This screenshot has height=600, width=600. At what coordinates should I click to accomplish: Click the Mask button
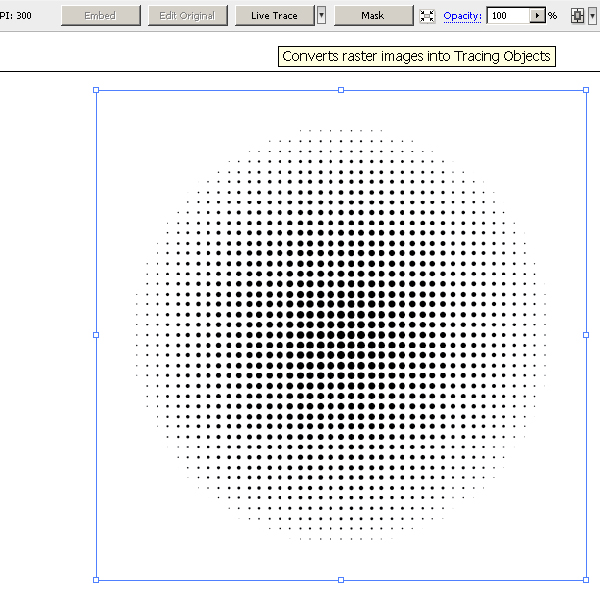coord(373,16)
